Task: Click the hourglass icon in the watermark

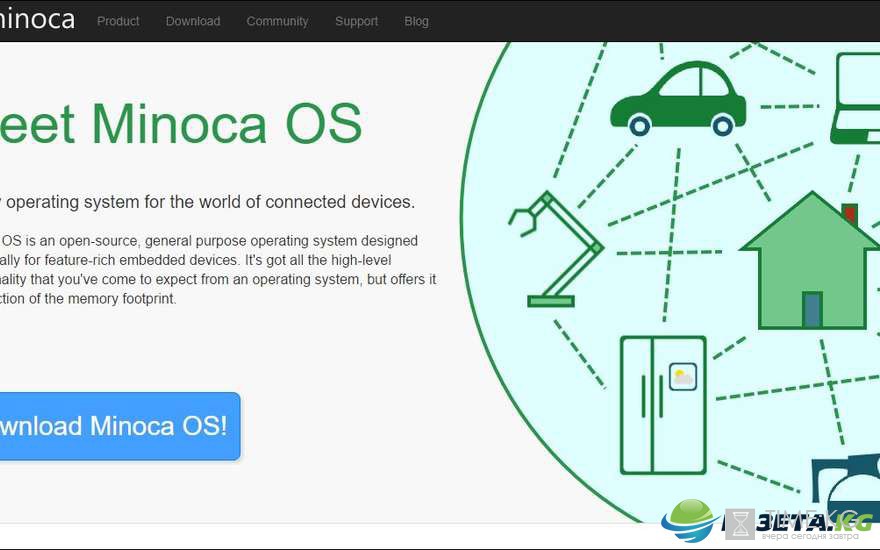Action: click(740, 525)
